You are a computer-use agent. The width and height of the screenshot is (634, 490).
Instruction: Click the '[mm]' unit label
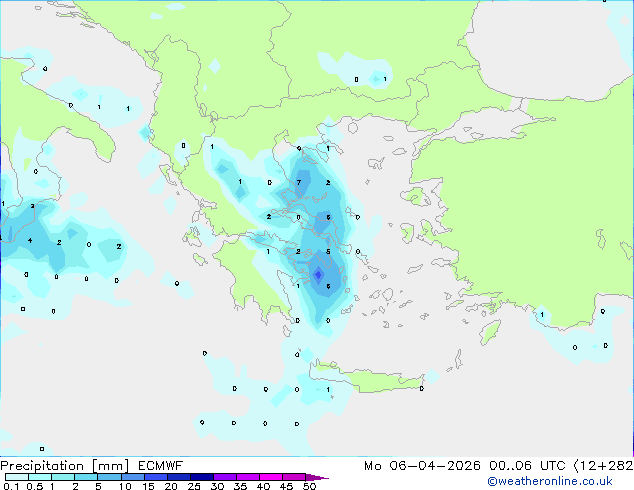click(111, 466)
